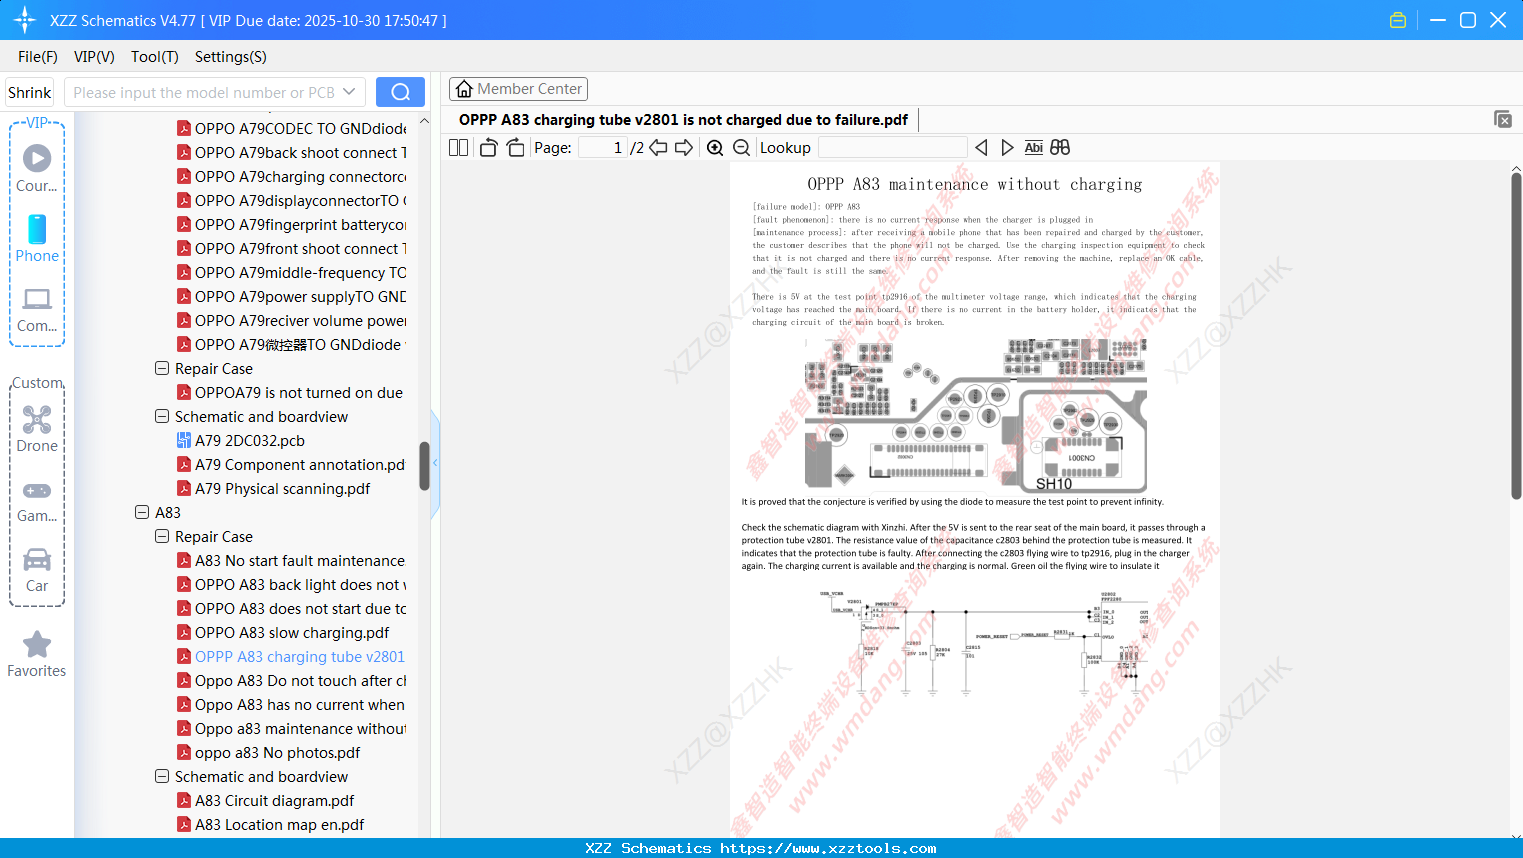
Task: Open the Member Center button
Action: coord(518,89)
